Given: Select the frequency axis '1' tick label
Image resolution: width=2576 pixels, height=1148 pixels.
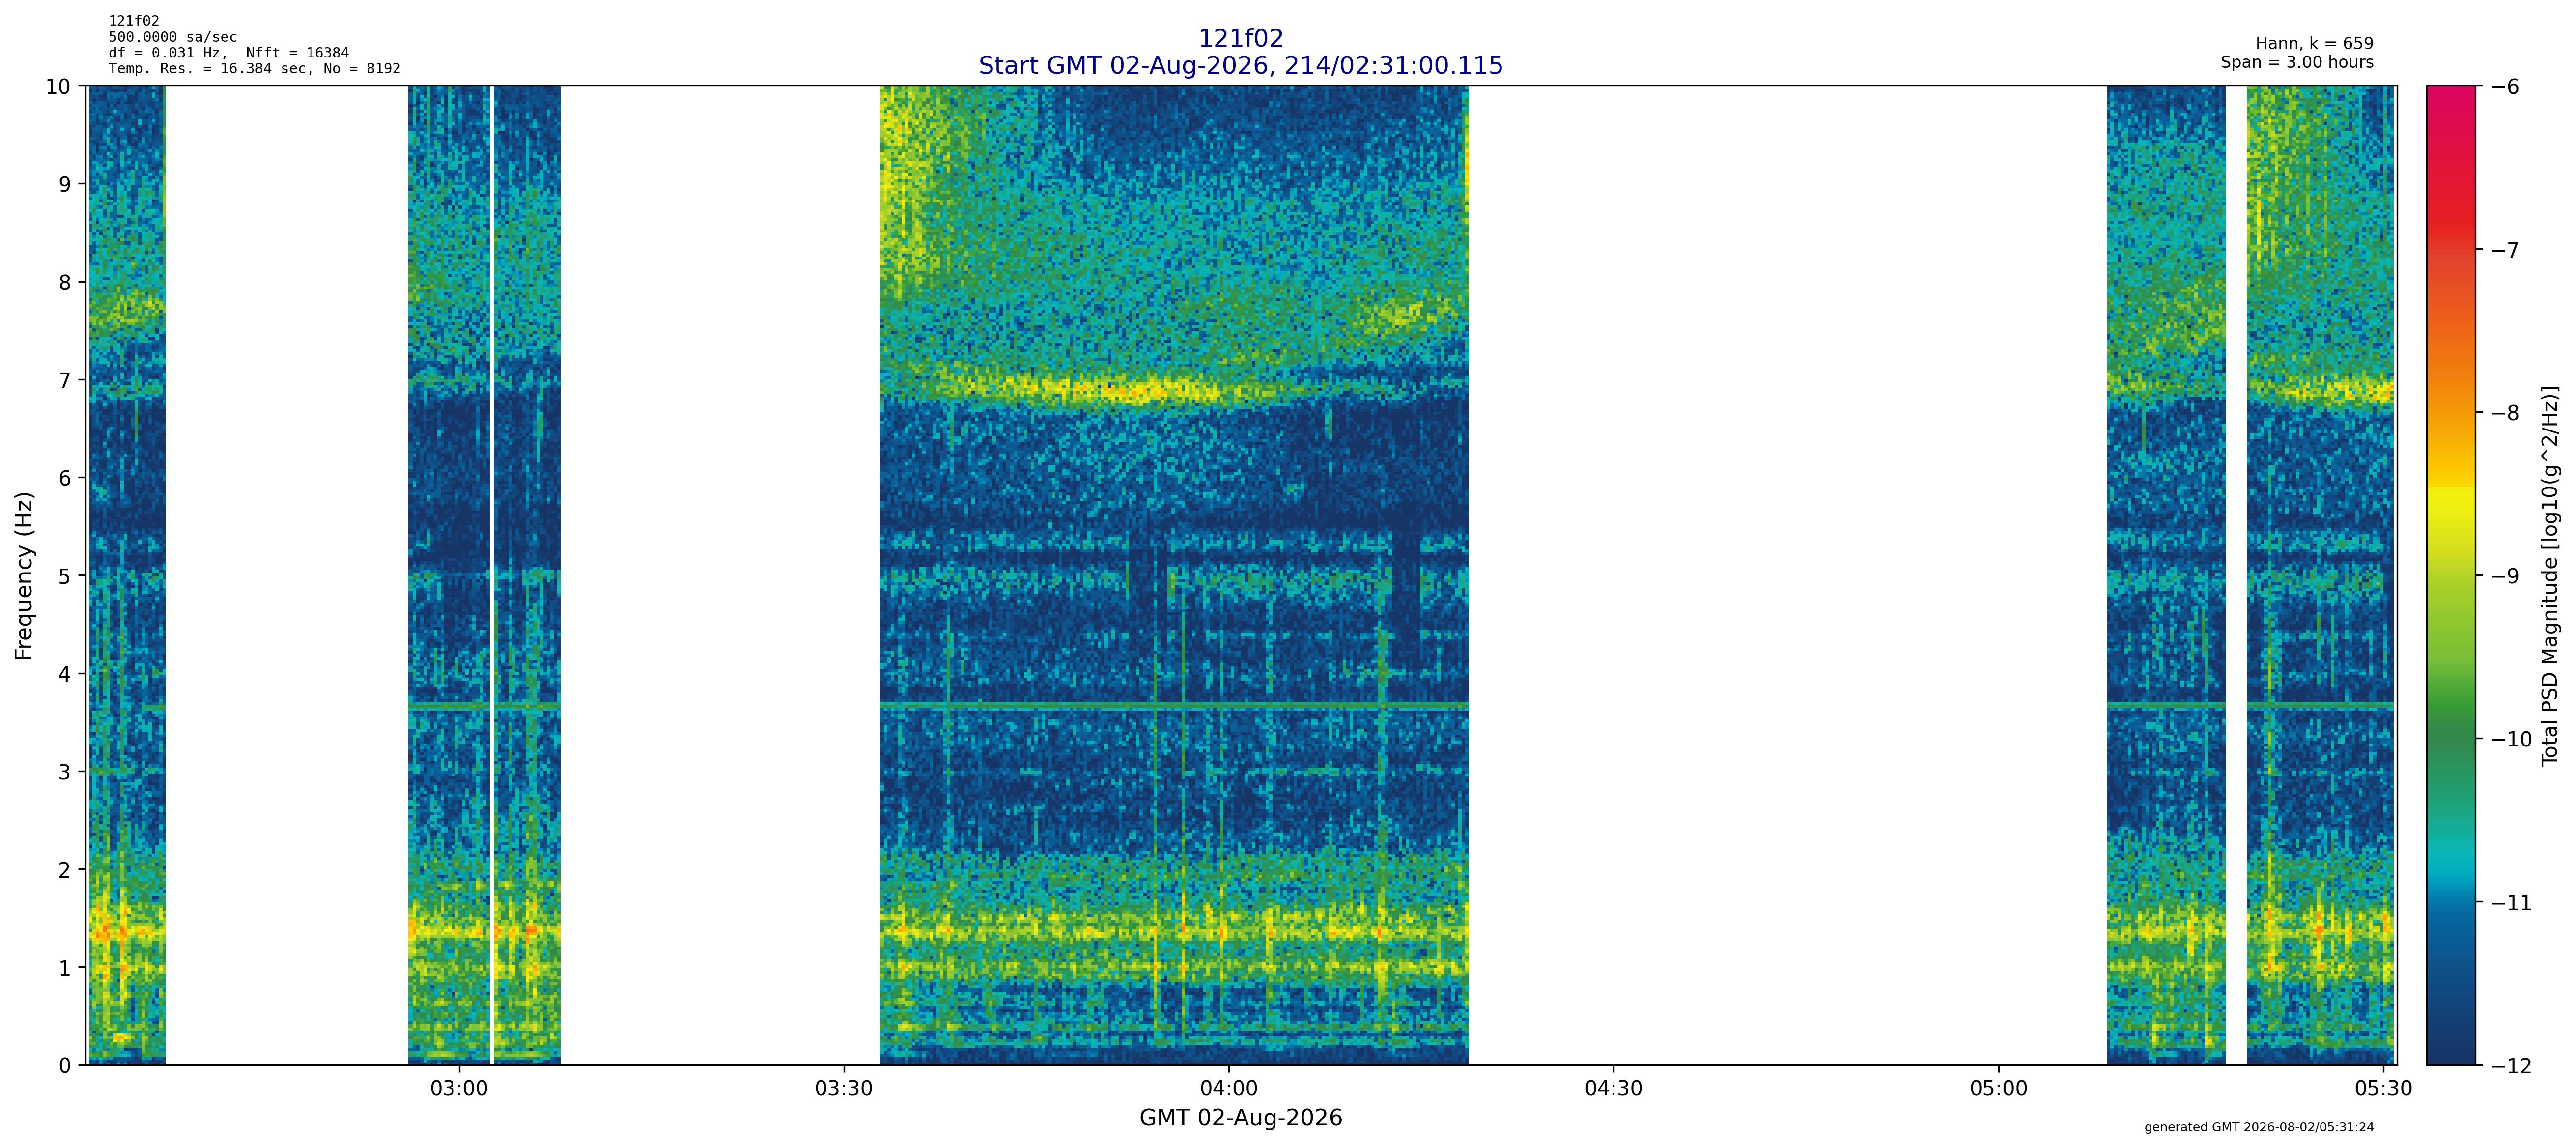Looking at the screenshot, I should pyautogui.click(x=66, y=968).
